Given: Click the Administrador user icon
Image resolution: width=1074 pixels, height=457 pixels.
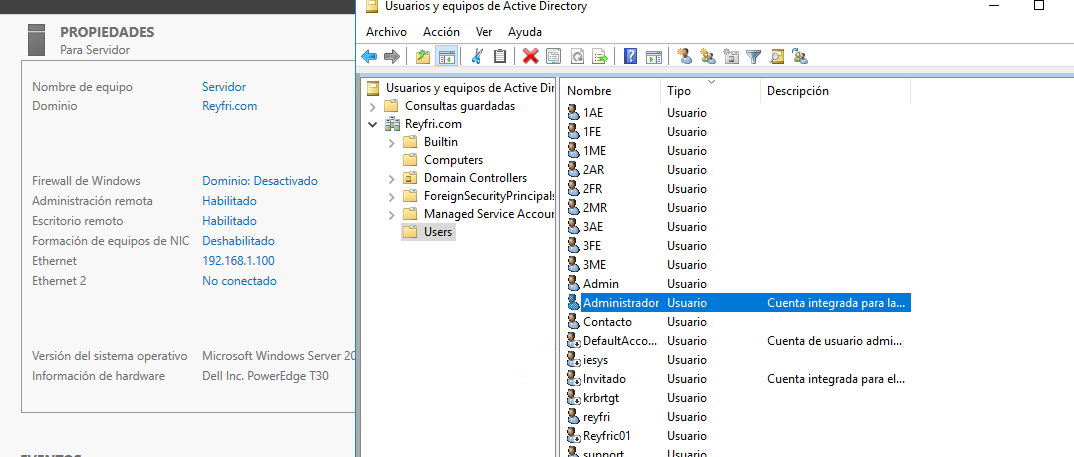Looking at the screenshot, I should tap(573, 302).
